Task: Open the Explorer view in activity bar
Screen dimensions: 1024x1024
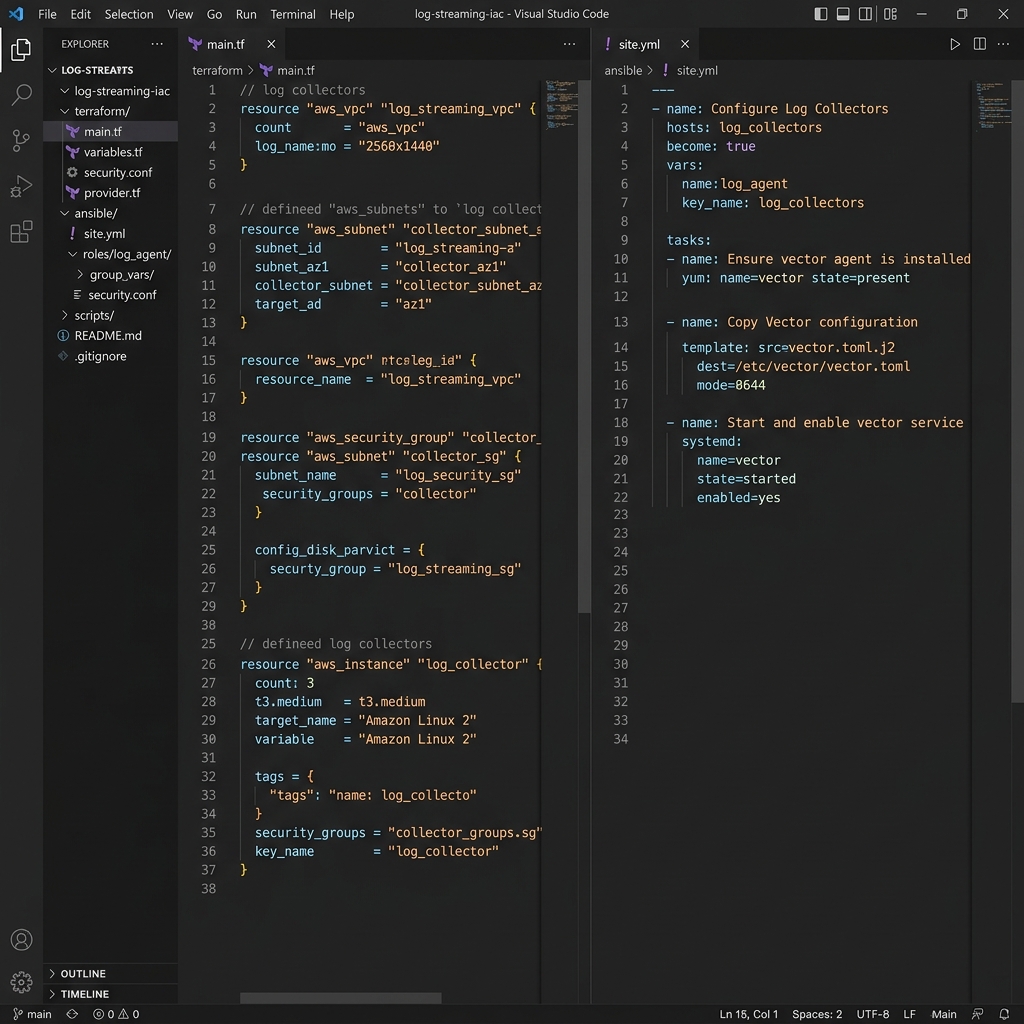Action: [21, 50]
